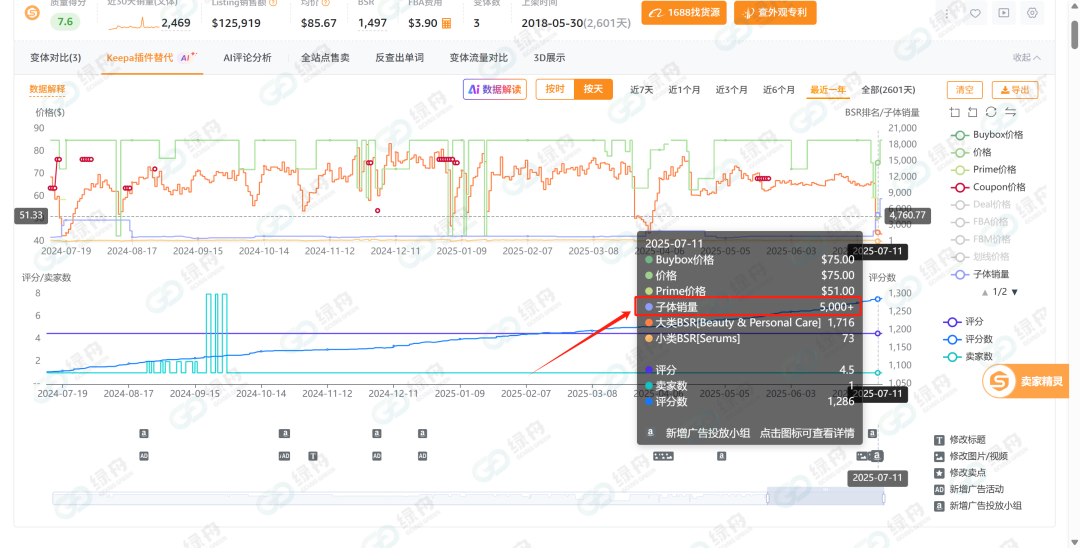Select the 最近一年 time range
Image resolution: width=1080 pixels, height=548 pixels.
point(828,90)
